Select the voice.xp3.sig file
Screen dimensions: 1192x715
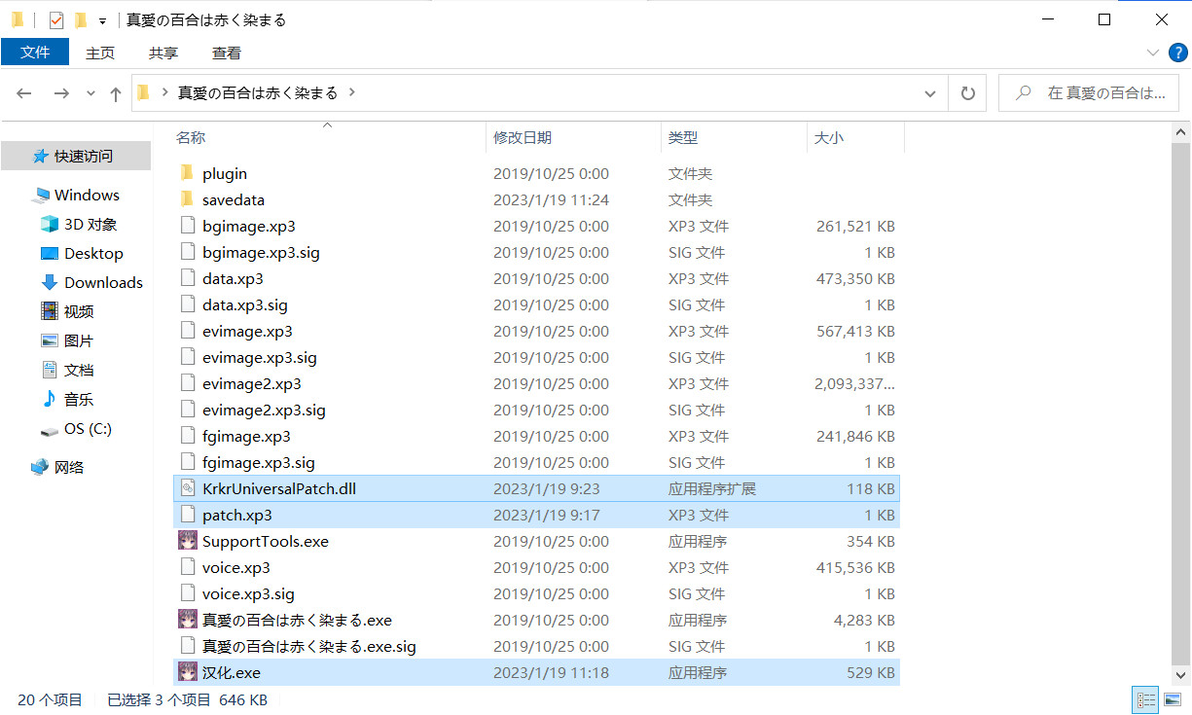tap(537, 594)
